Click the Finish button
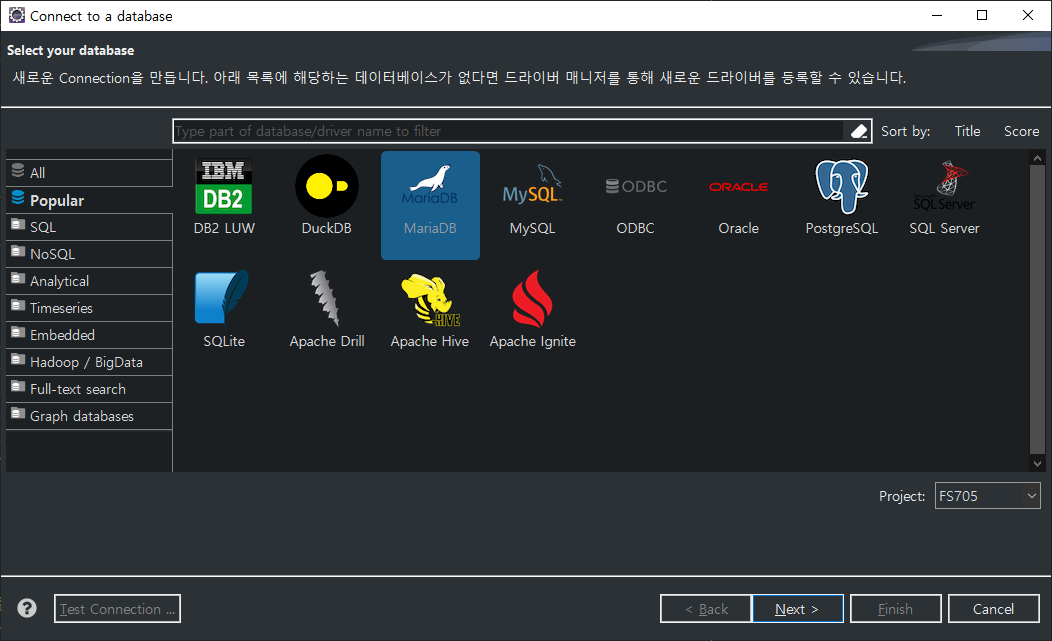The image size is (1052, 641). pos(896,609)
